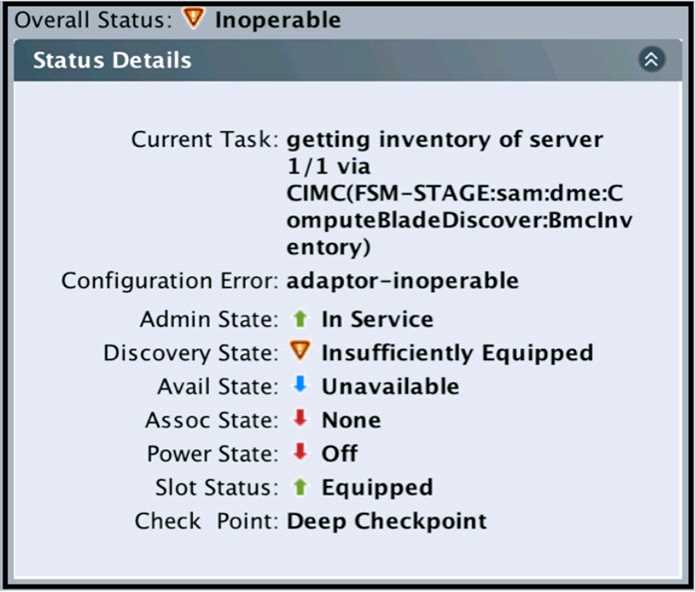Click the In Service admin state value
Screen dimensions: 695x592
point(377,320)
